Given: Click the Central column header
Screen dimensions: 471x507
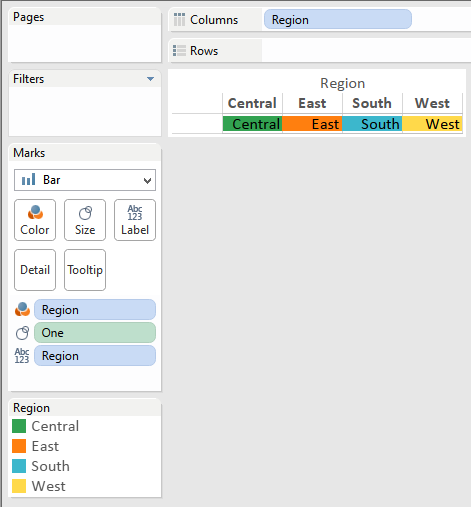Looking at the screenshot, I should pos(252,103).
